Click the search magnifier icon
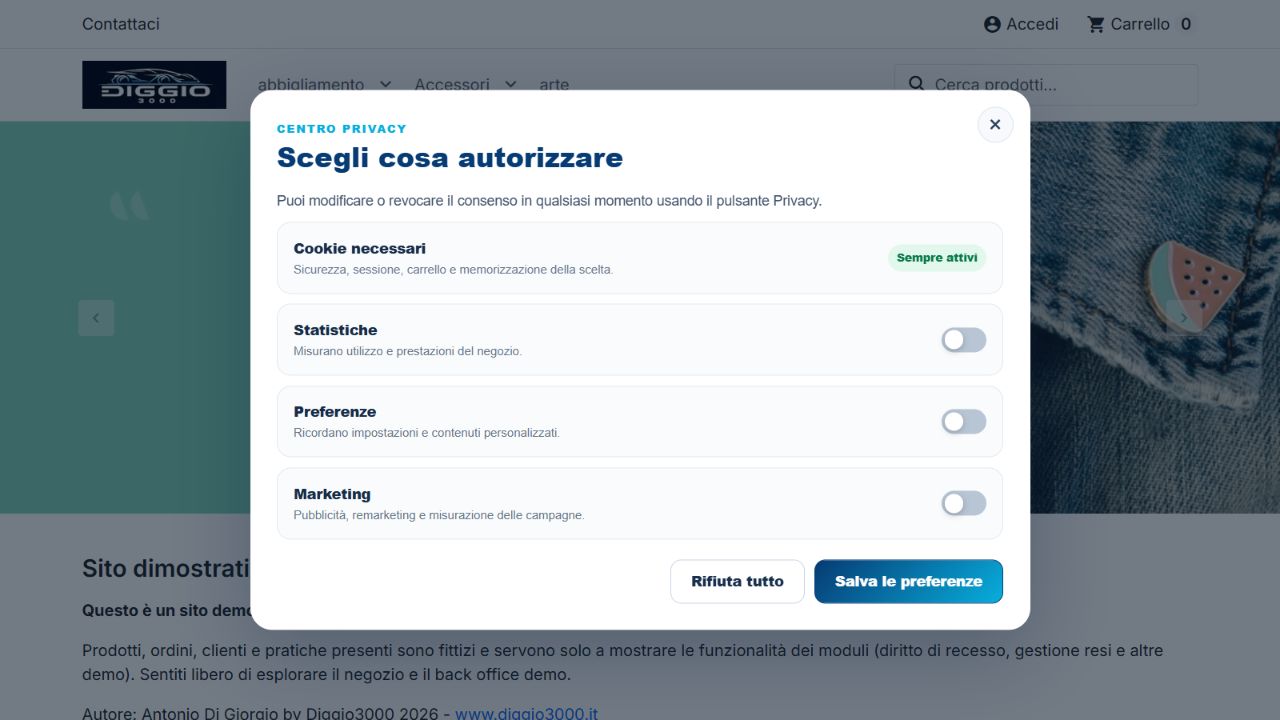This screenshot has width=1280, height=720. (916, 84)
